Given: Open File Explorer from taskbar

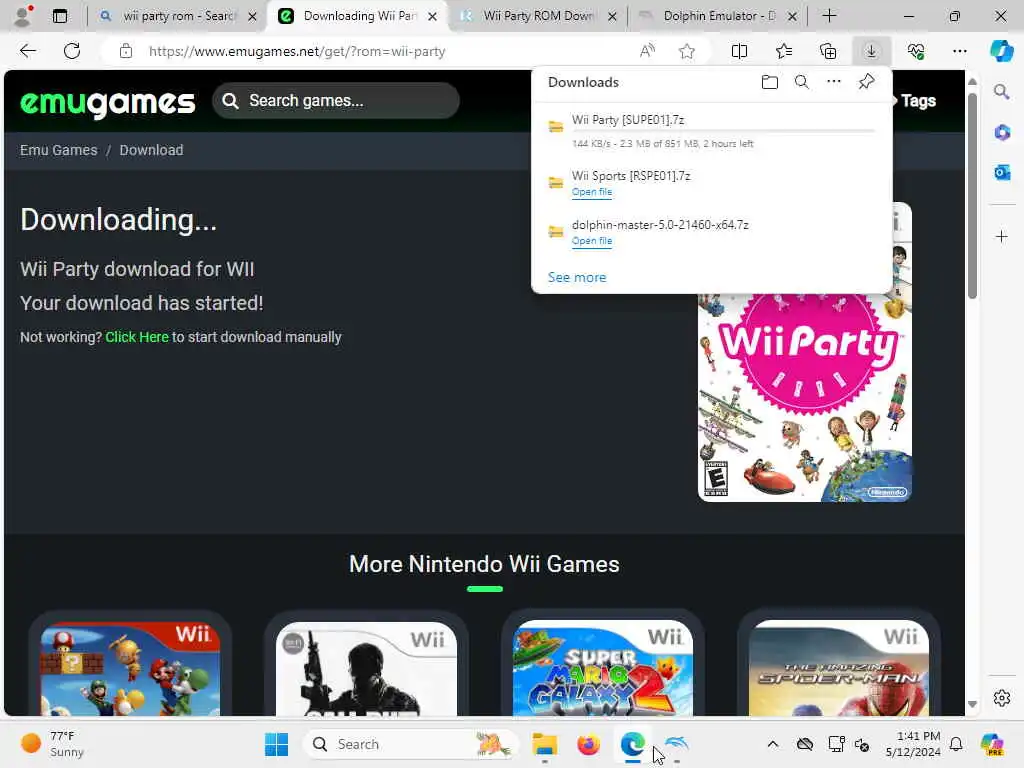Looking at the screenshot, I should pos(544,744).
